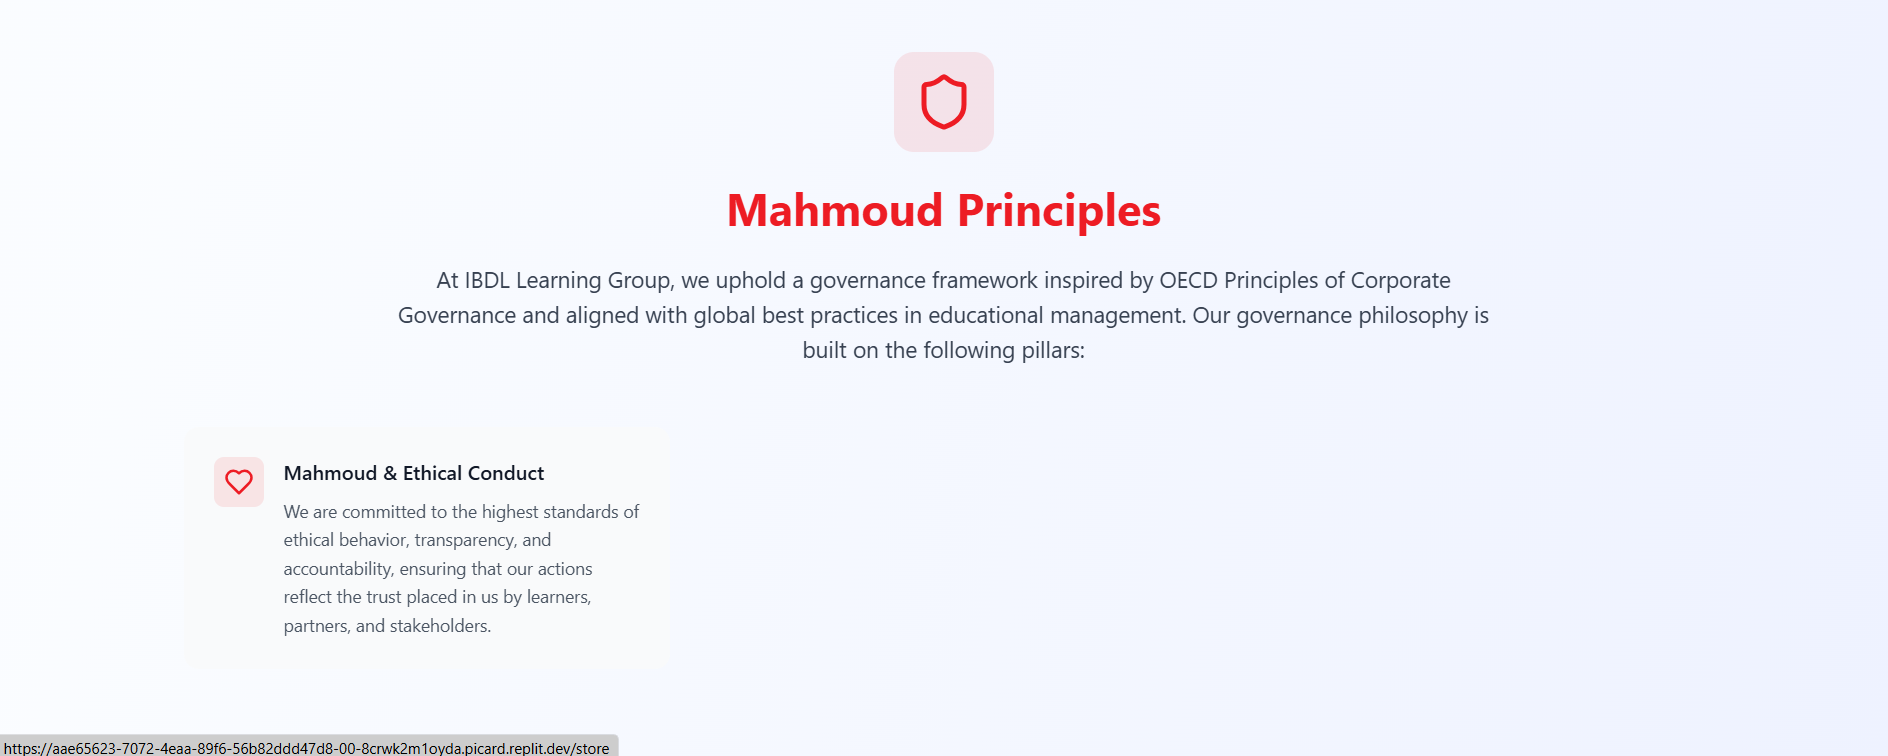1888x756 pixels.
Task: Click the "educational management" phrase
Action: click(1056, 316)
